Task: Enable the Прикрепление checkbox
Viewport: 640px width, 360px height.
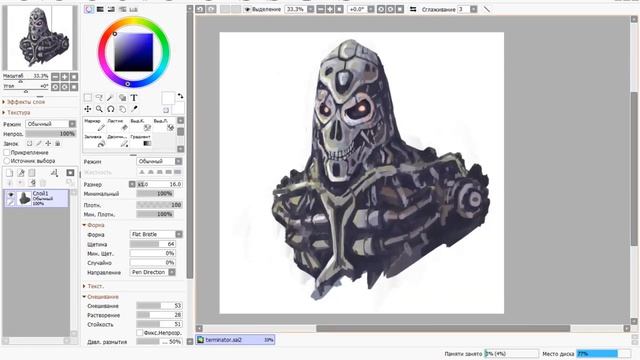Action: click(x=7, y=152)
